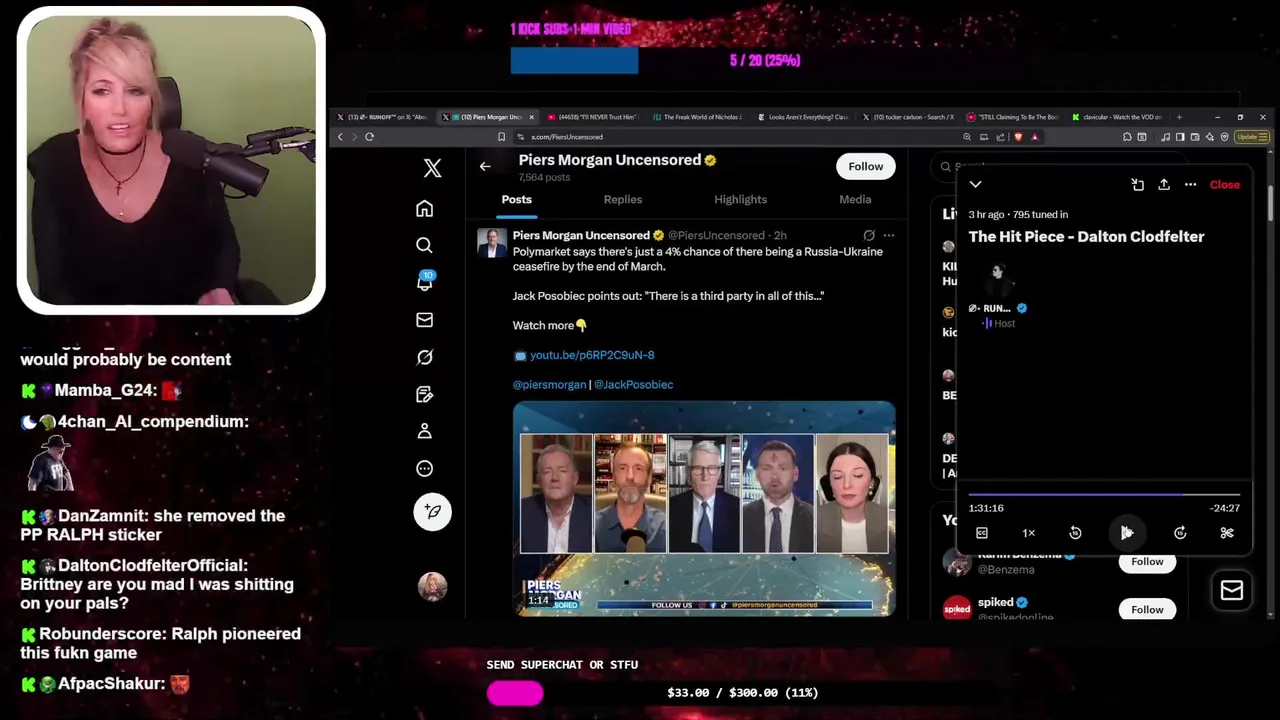Open the @piersmorgan mention
The height and width of the screenshot is (720, 1280).
(549, 384)
